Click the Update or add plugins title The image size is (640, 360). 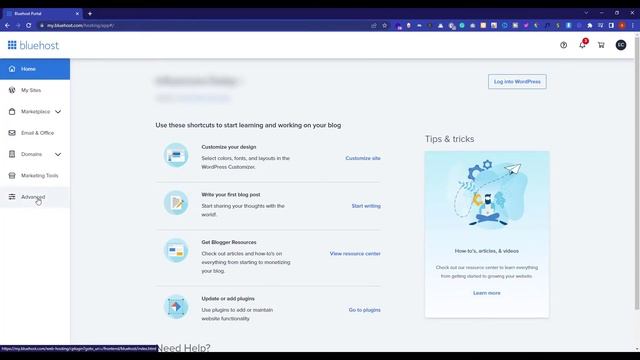(228, 298)
